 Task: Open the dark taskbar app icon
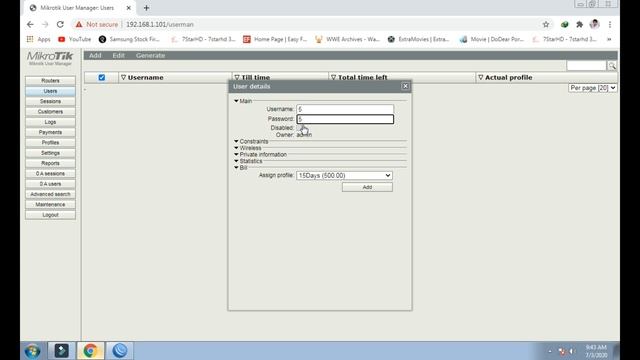pos(62,351)
